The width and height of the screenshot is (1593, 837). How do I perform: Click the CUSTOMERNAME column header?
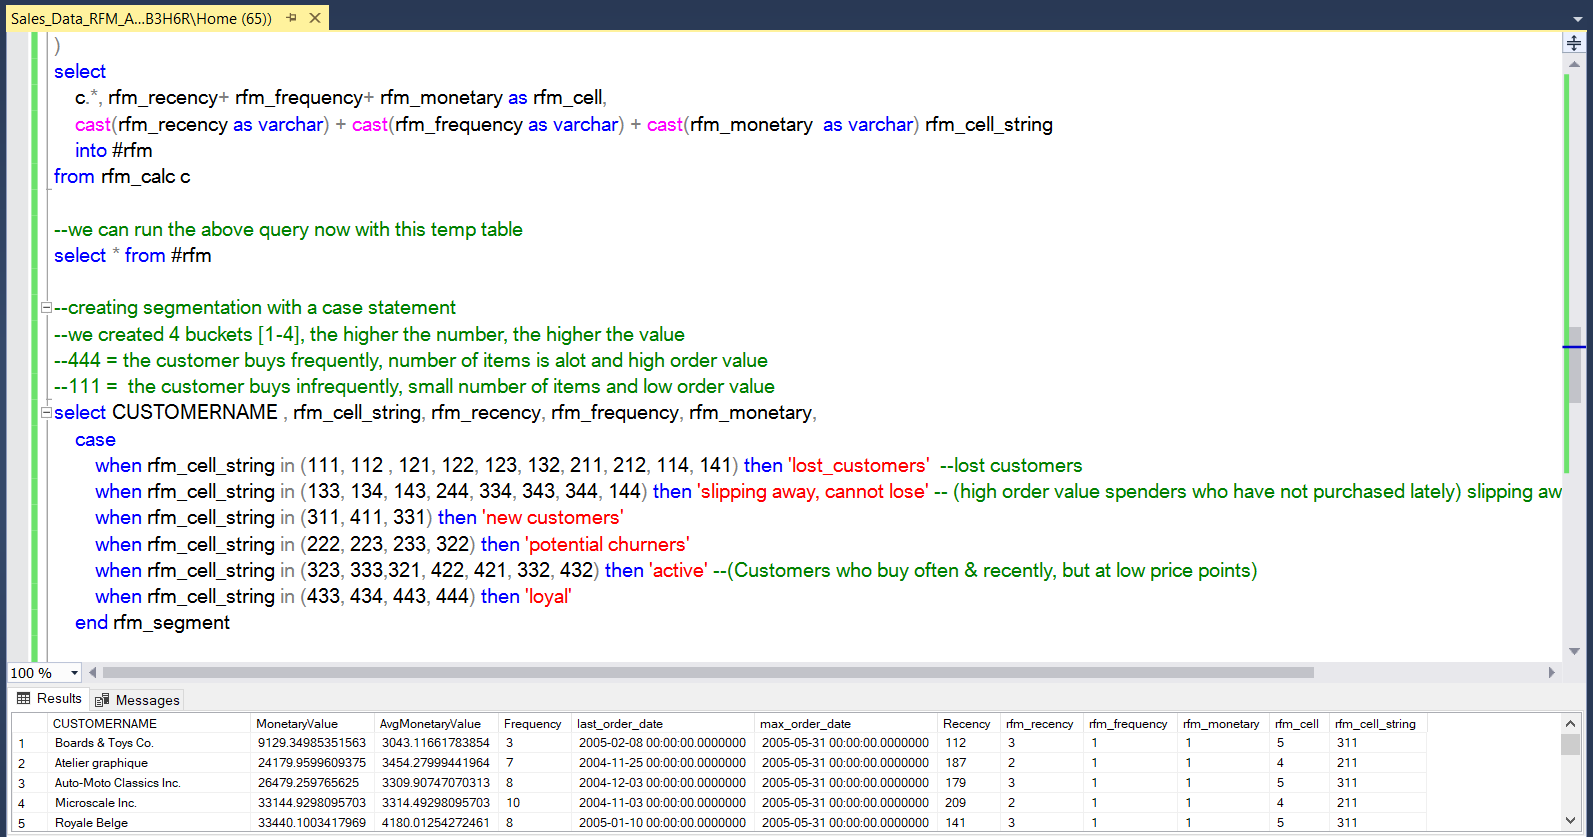(105, 724)
